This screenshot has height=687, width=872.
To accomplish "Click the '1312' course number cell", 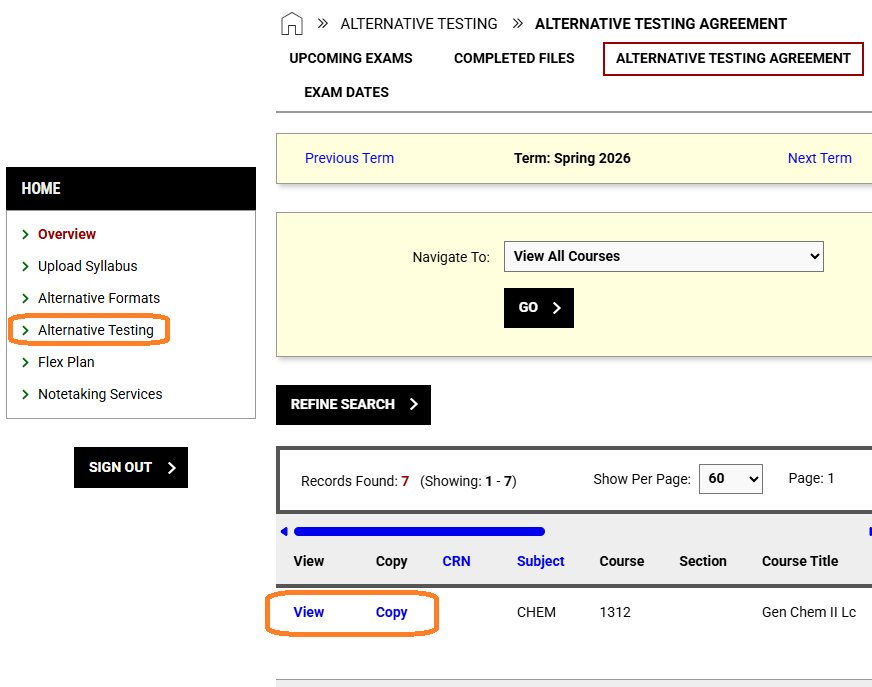I will [x=615, y=612].
